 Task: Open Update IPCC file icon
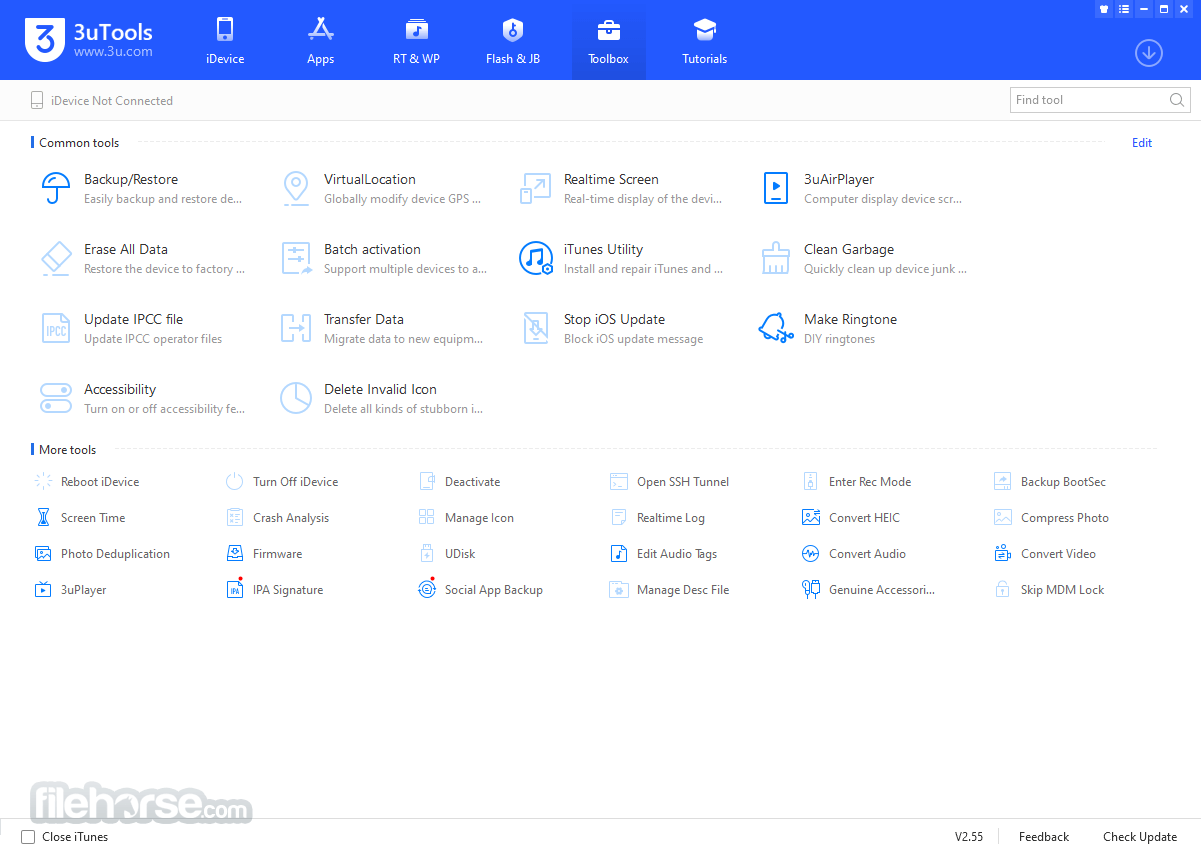pyautogui.click(x=56, y=328)
